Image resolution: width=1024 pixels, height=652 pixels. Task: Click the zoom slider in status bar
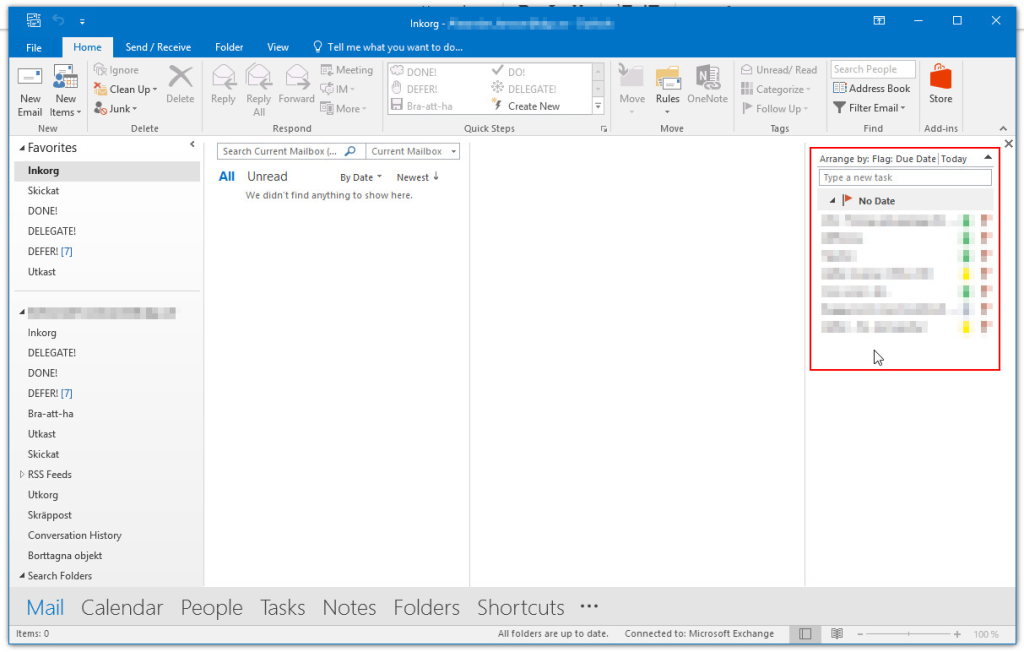pos(909,634)
